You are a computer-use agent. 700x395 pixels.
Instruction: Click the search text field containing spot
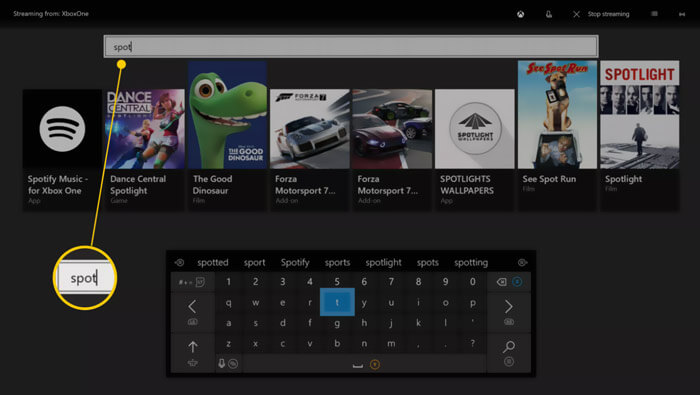click(x=351, y=46)
